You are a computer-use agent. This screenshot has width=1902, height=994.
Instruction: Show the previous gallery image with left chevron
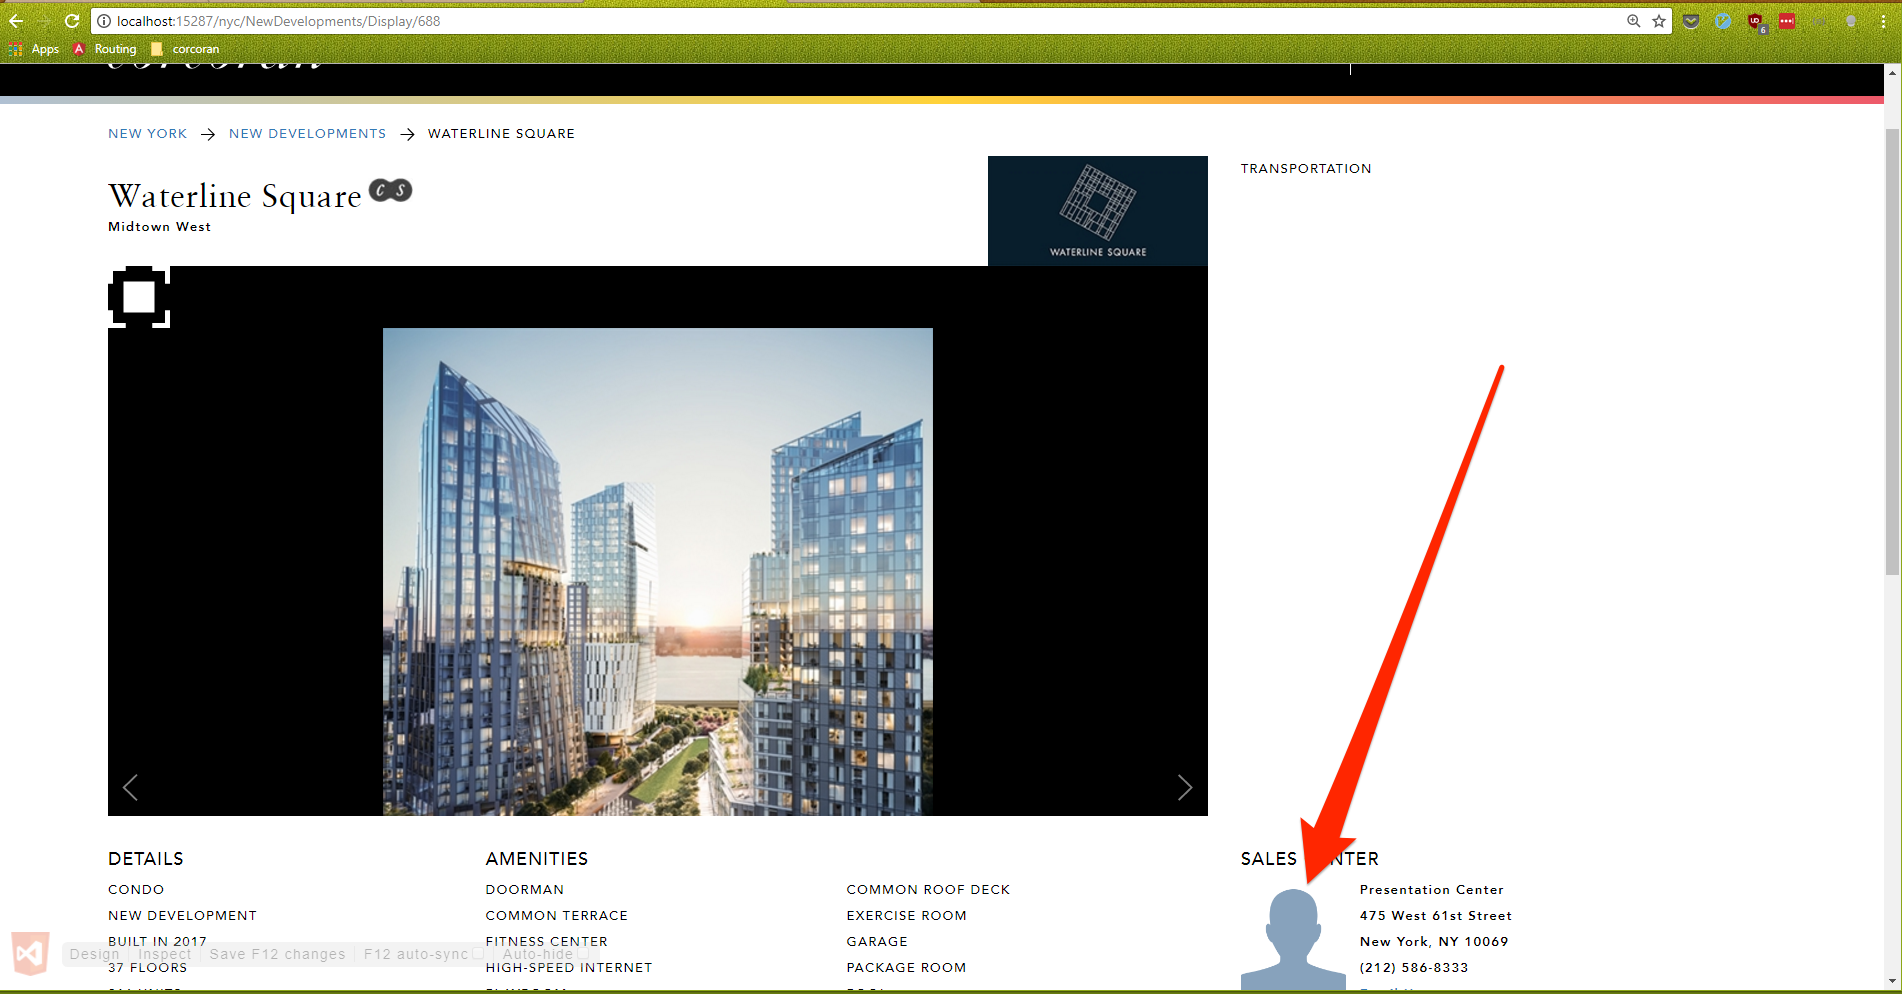[131, 788]
